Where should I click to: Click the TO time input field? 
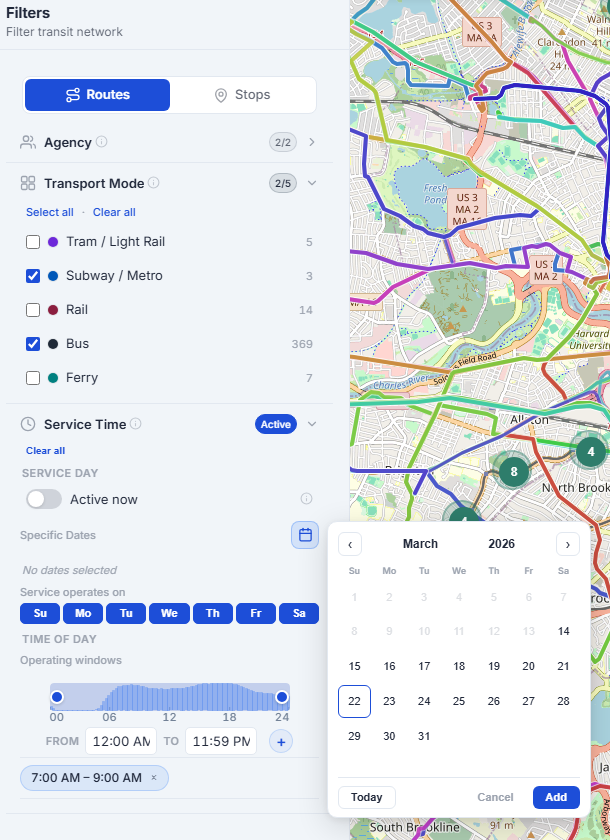pos(221,741)
